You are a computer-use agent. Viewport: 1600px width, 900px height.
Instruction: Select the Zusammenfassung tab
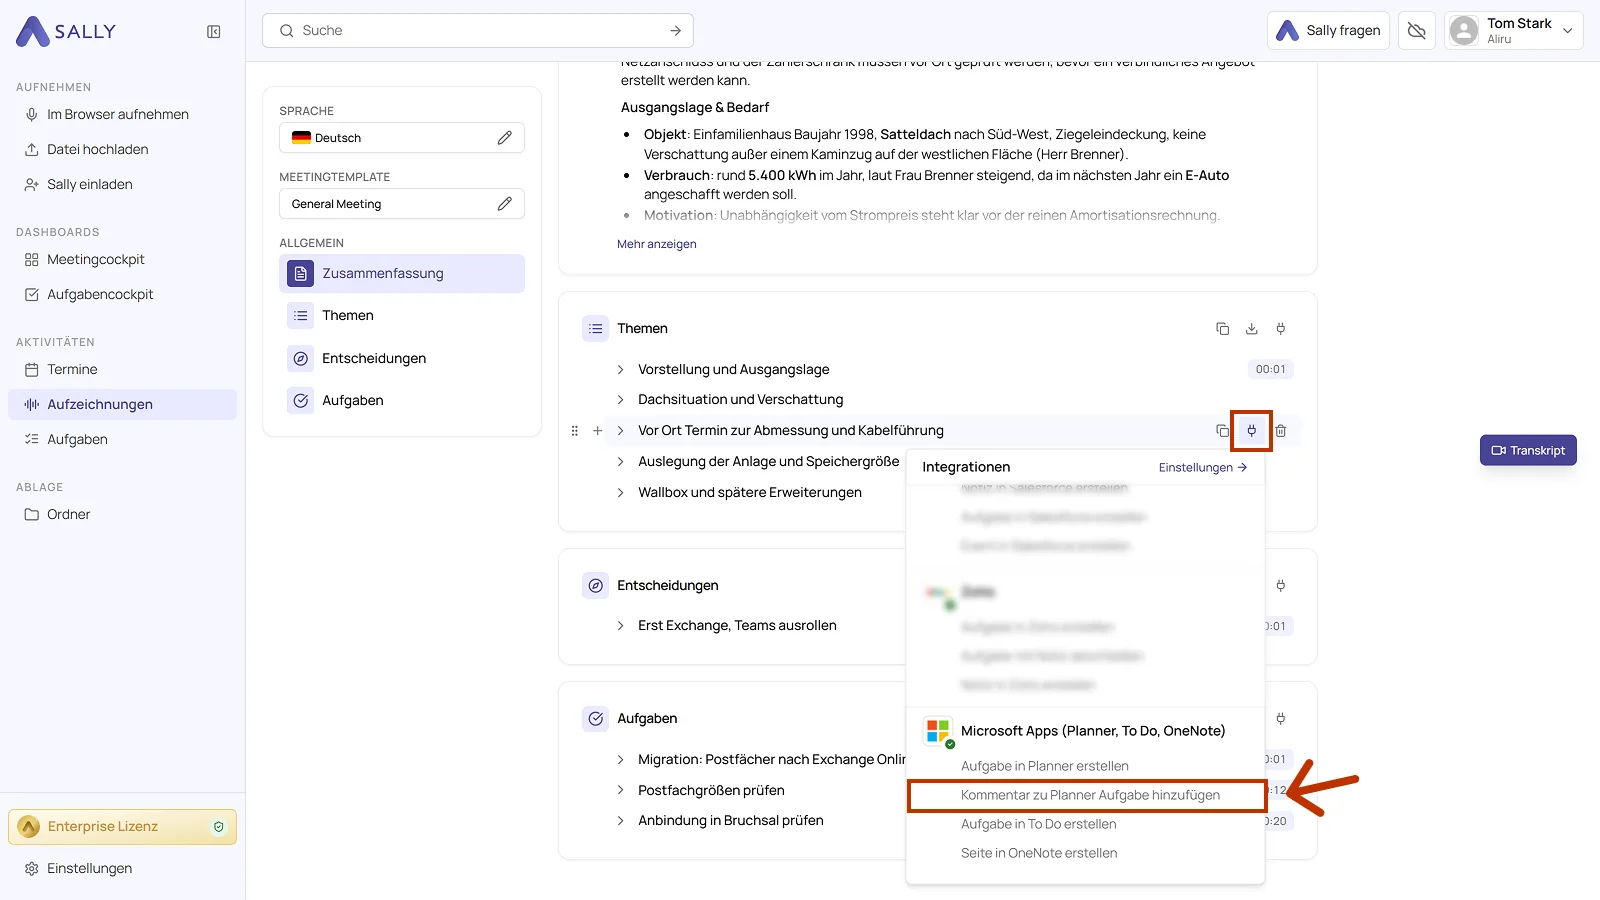tap(402, 273)
